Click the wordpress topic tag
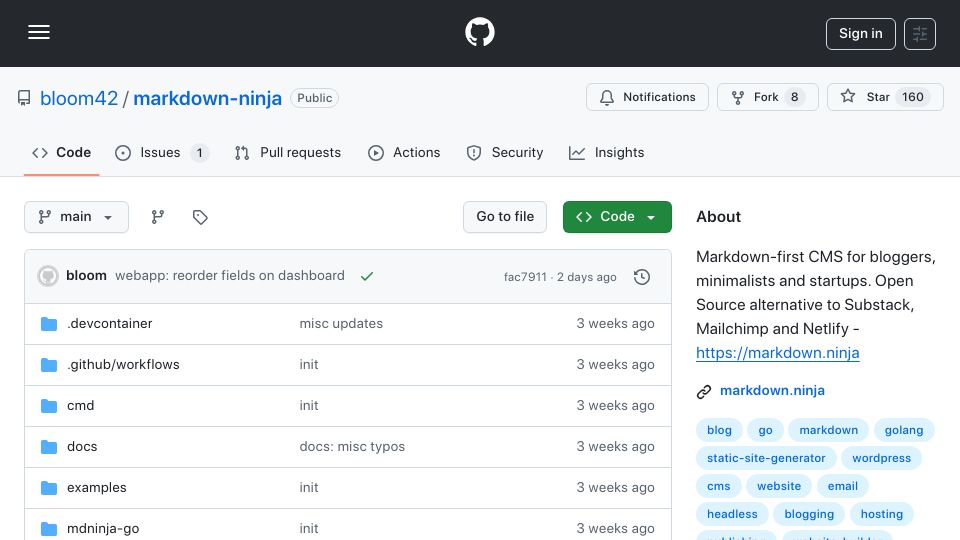This screenshot has height=540, width=960. click(x=881, y=458)
